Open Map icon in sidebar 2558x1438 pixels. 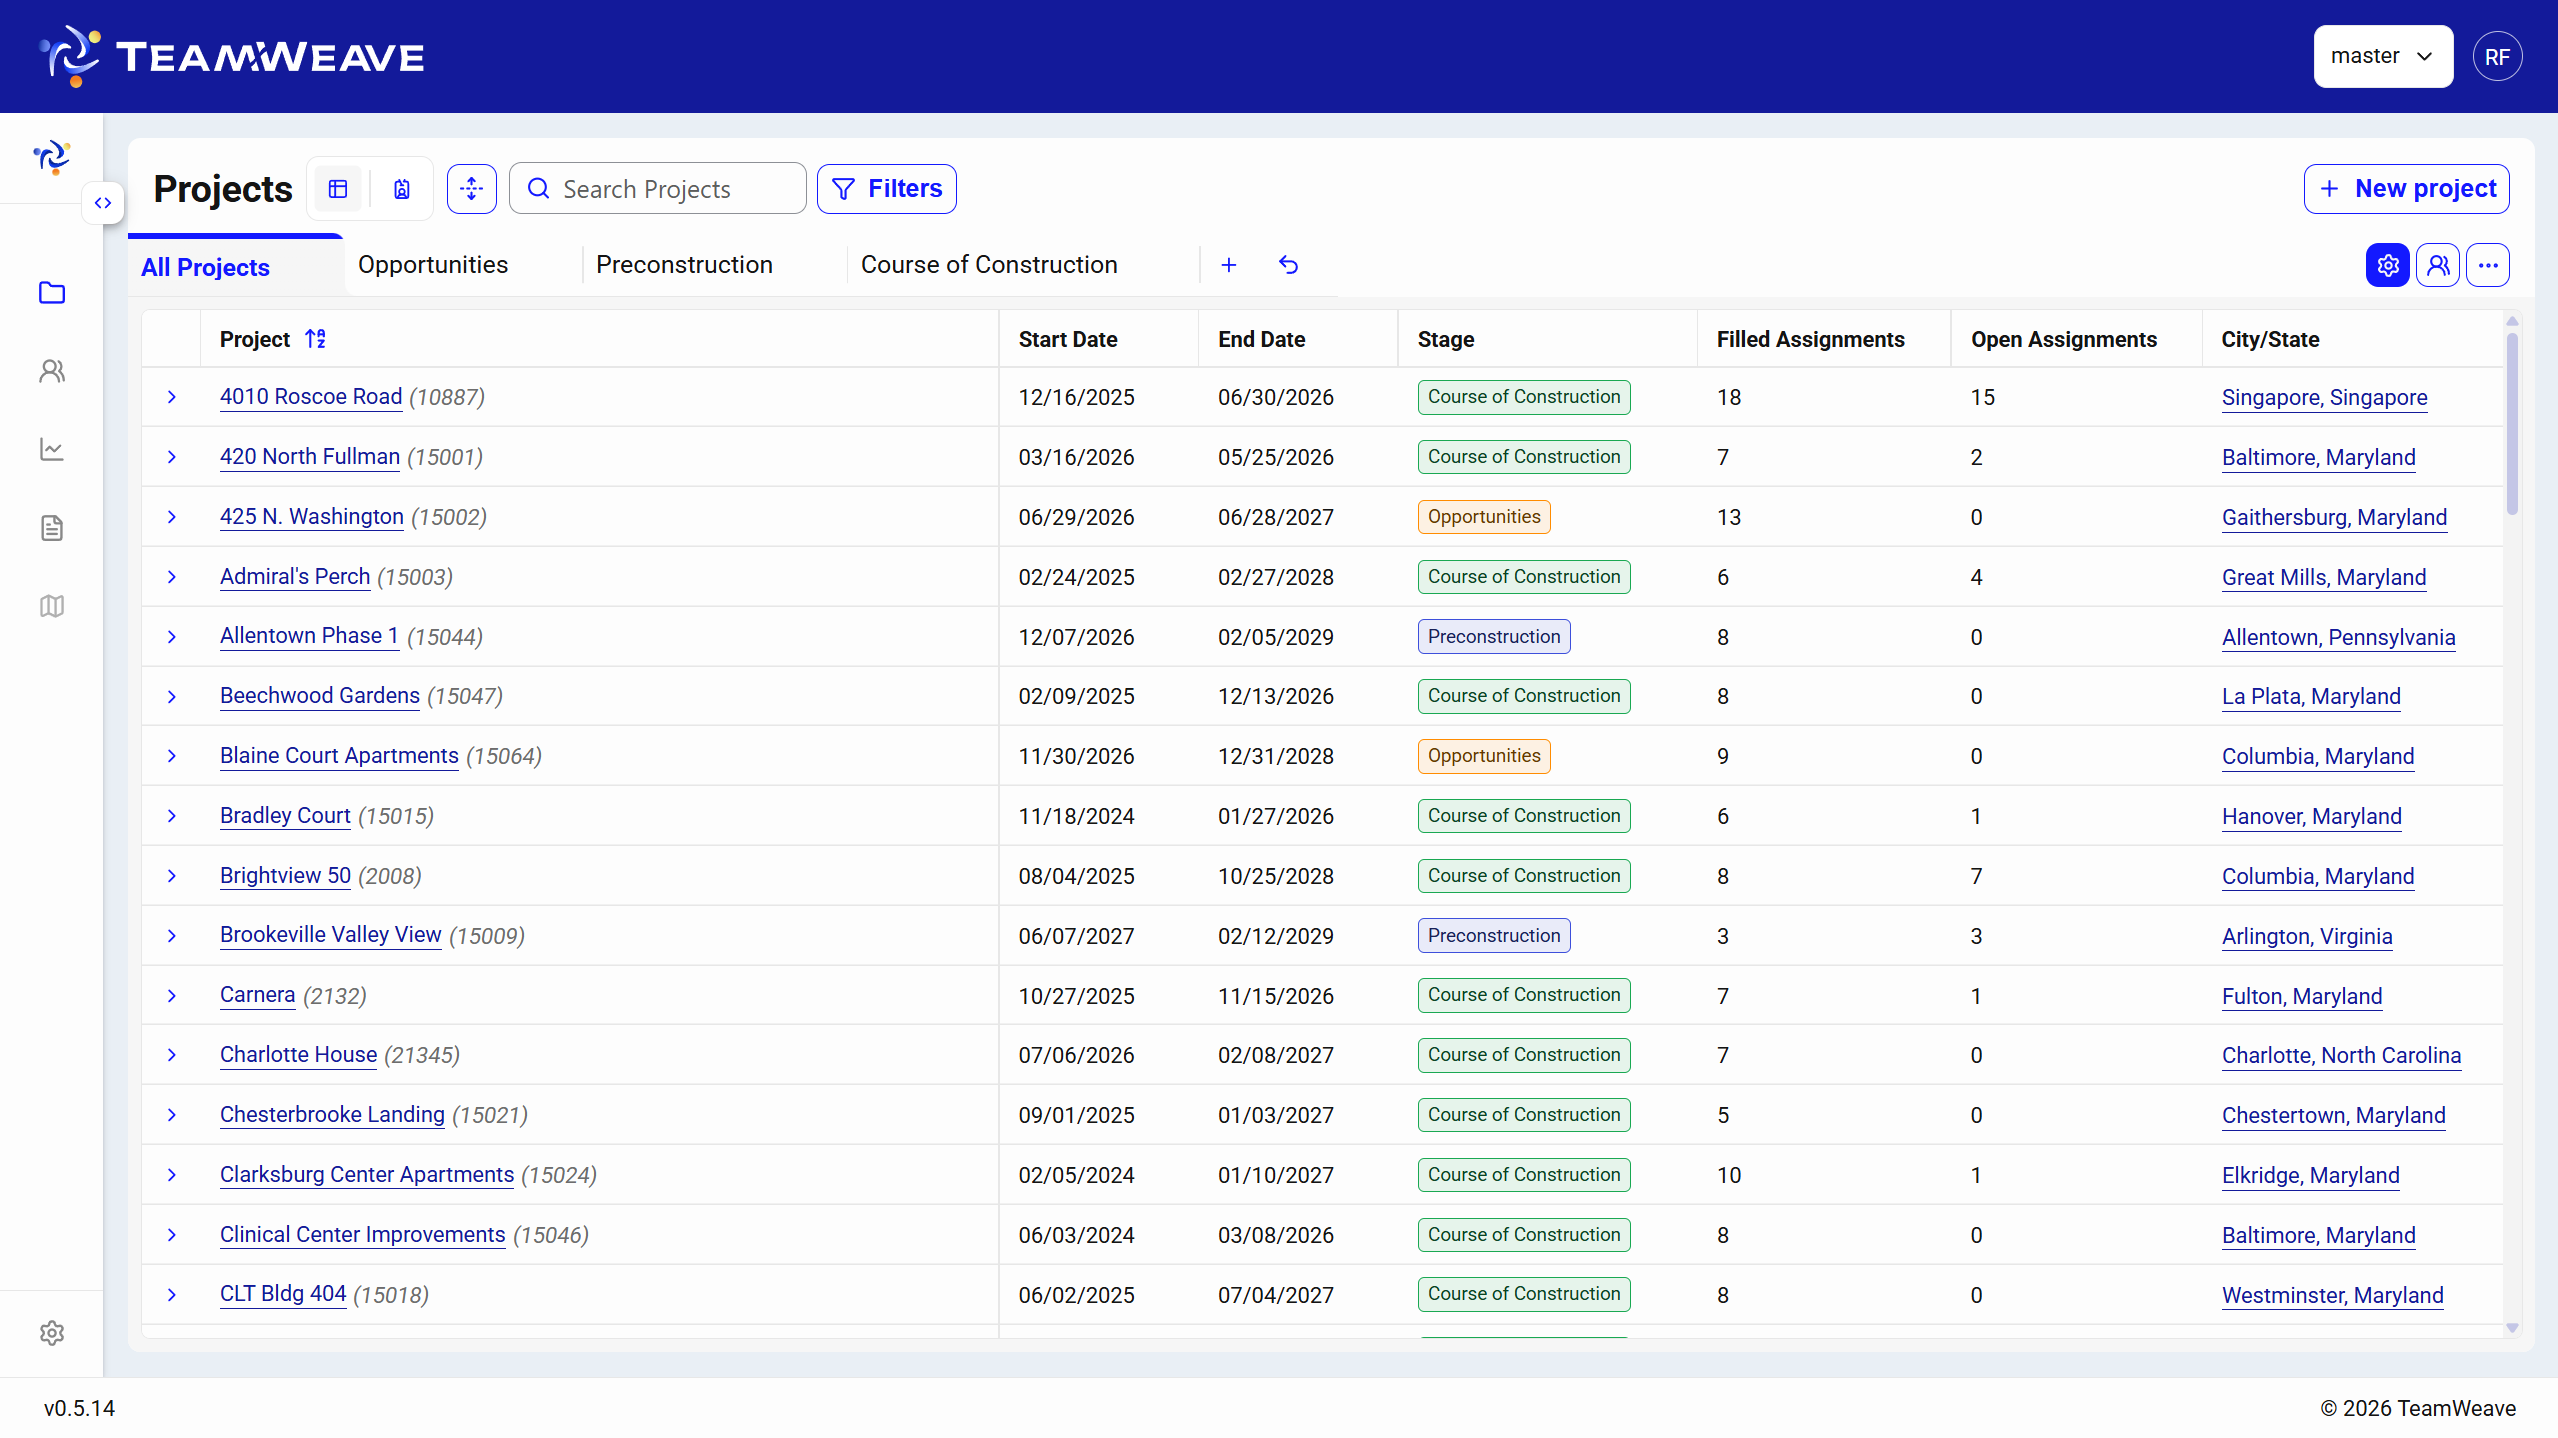click(52, 606)
